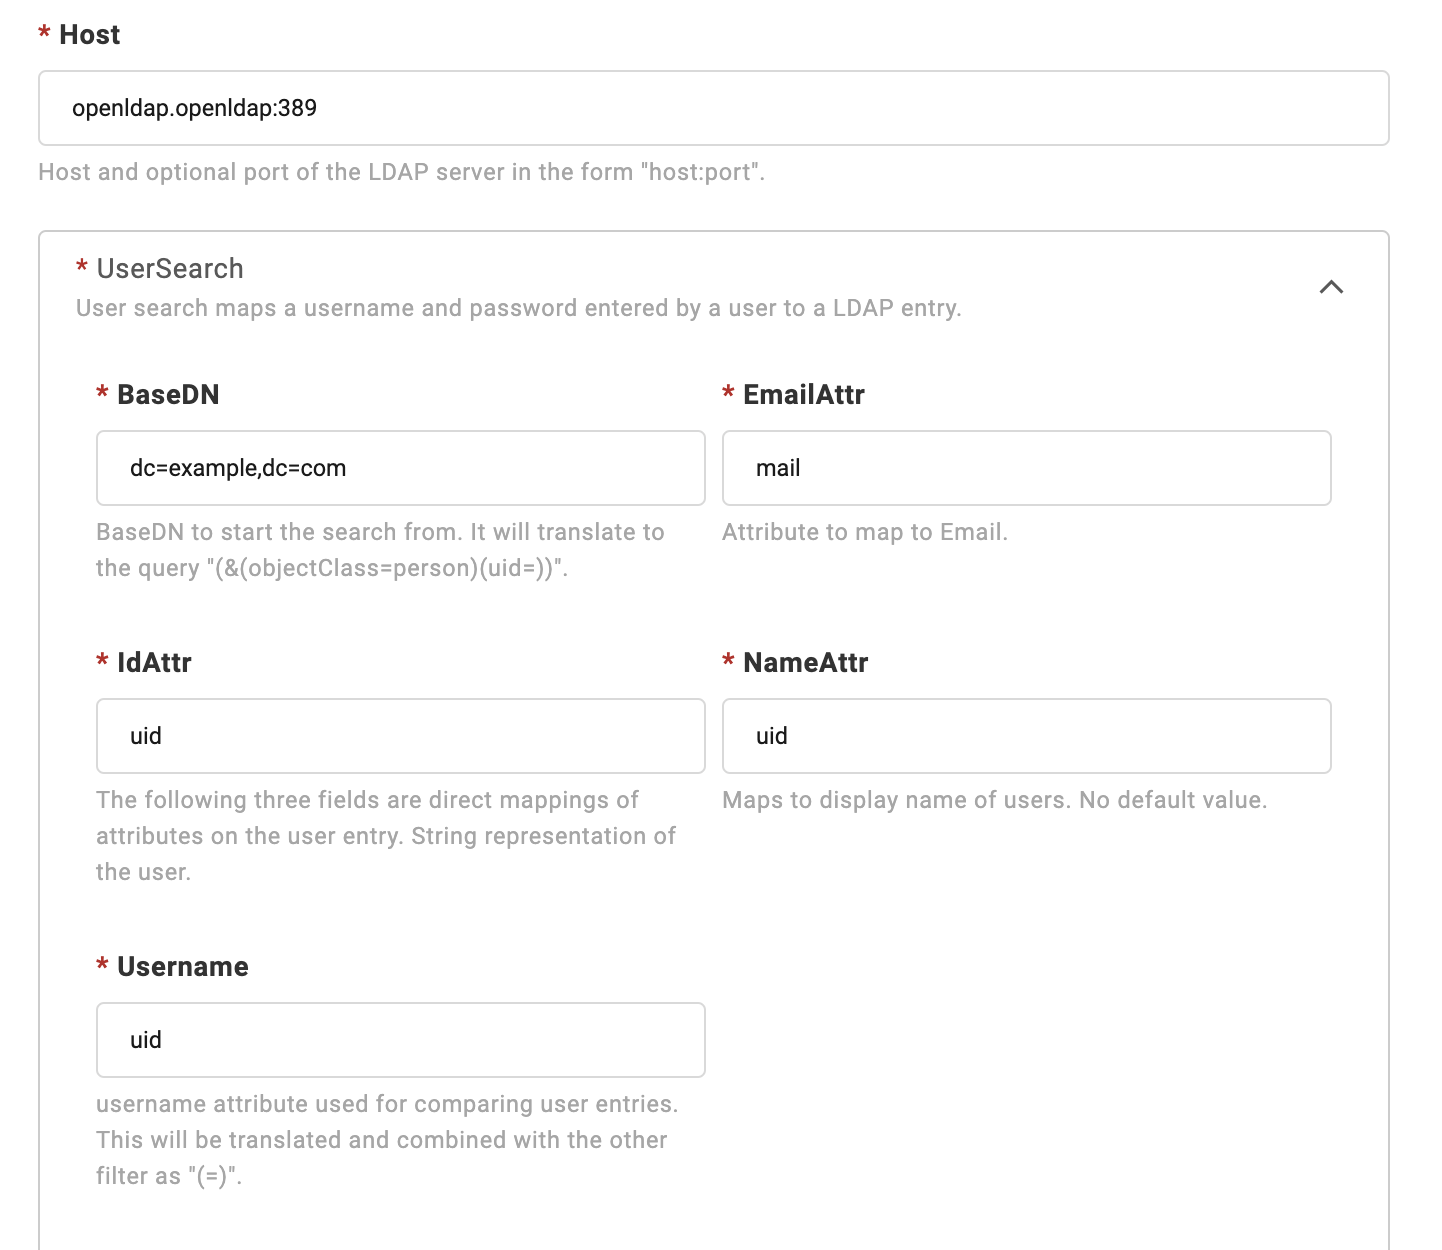1442x1250 pixels.
Task: Click the Host field label
Action: click(x=89, y=35)
